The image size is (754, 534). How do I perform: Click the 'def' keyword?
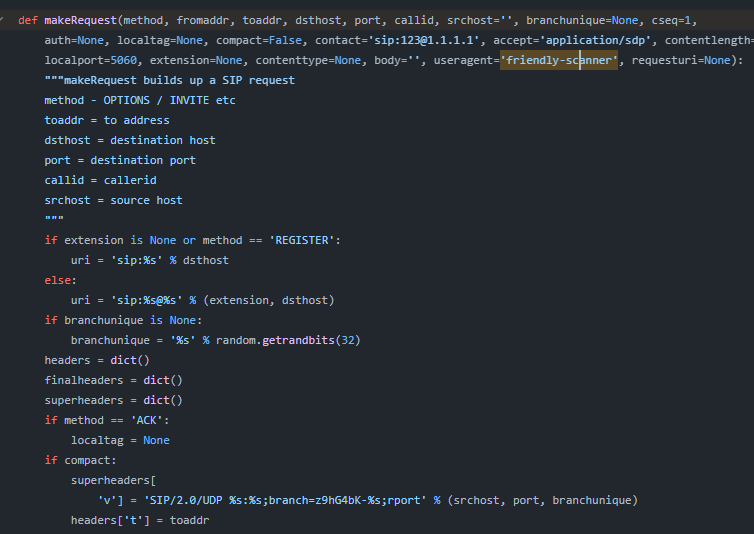28,20
